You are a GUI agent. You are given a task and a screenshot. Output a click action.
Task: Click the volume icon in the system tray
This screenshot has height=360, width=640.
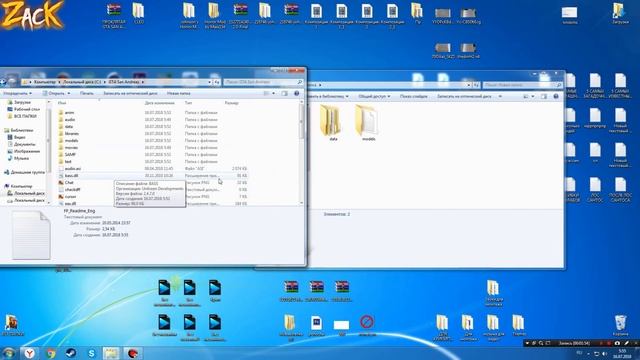pos(604,353)
